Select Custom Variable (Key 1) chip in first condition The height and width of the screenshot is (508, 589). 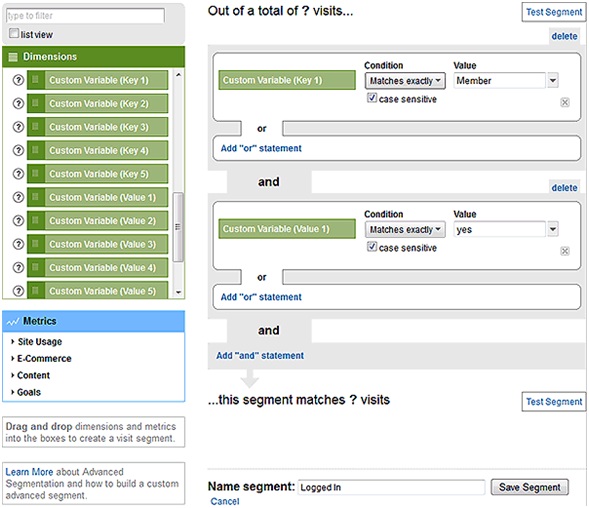pyautogui.click(x=287, y=80)
